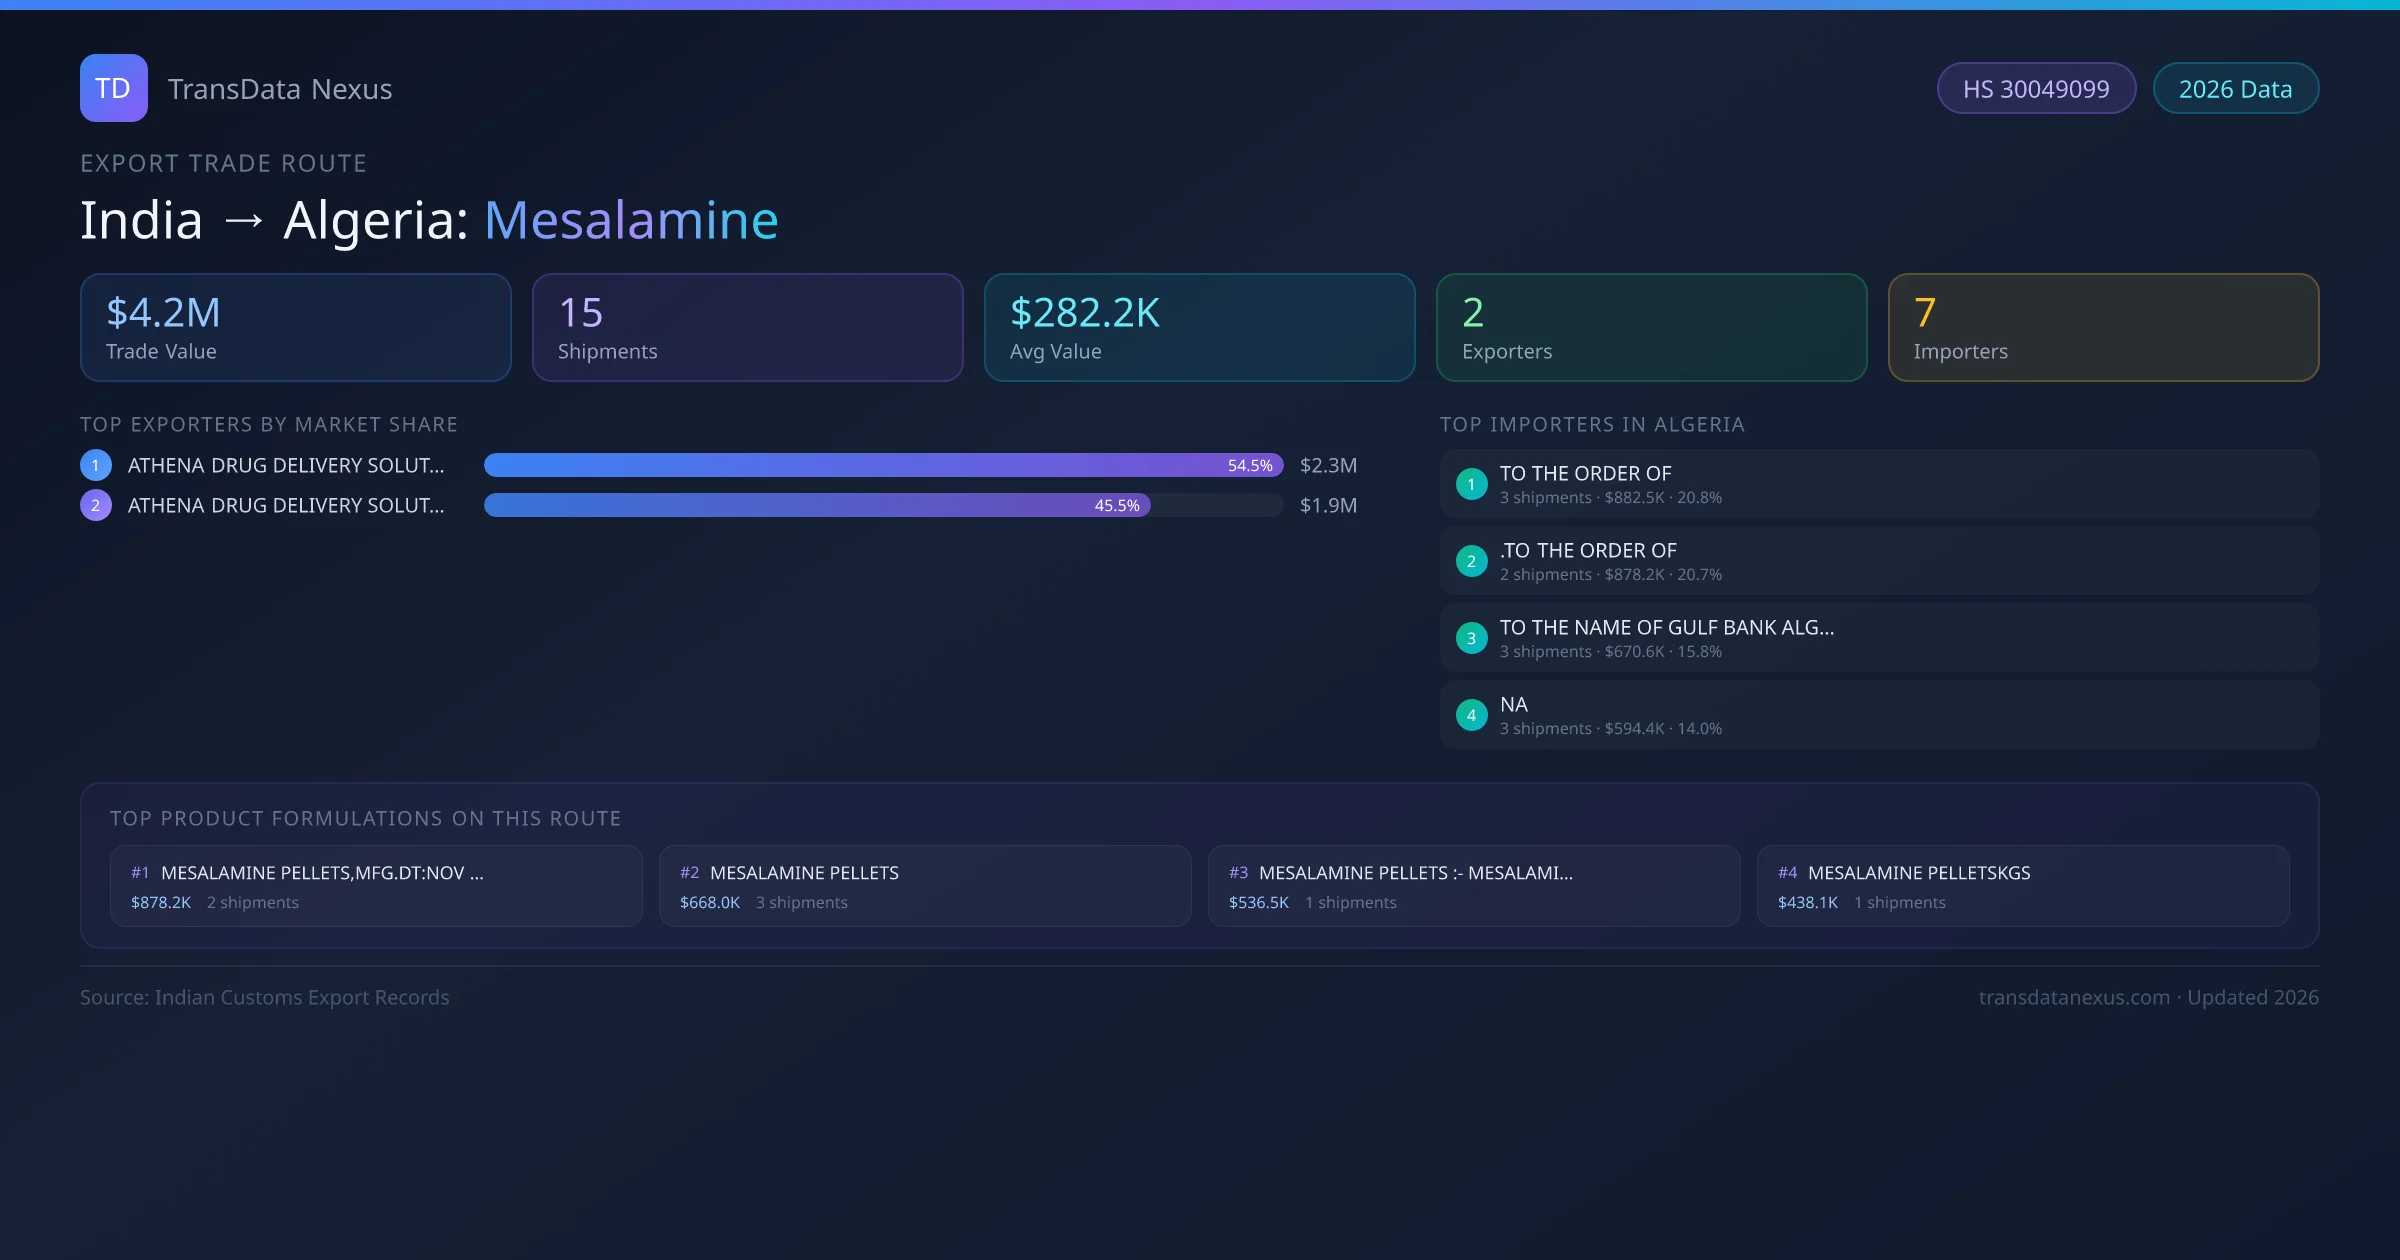Viewport: 2400px width, 1260px height.
Task: Open the 7 Importers card
Action: tap(2103, 328)
